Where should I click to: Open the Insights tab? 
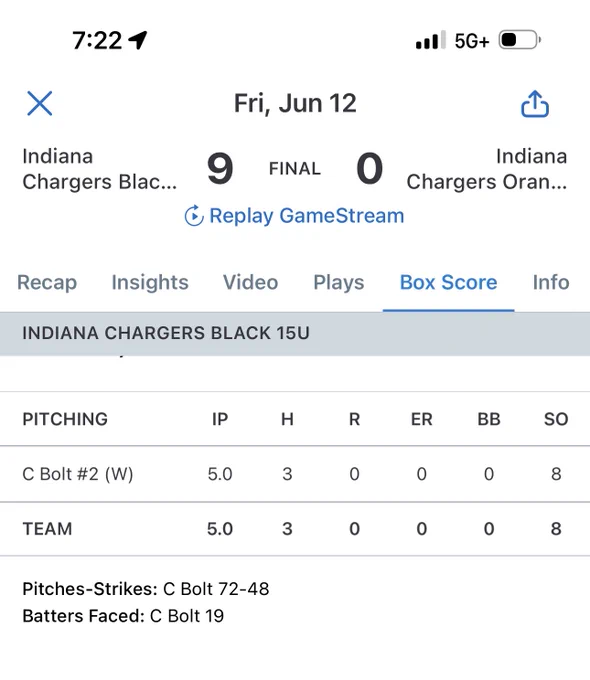pos(150,283)
